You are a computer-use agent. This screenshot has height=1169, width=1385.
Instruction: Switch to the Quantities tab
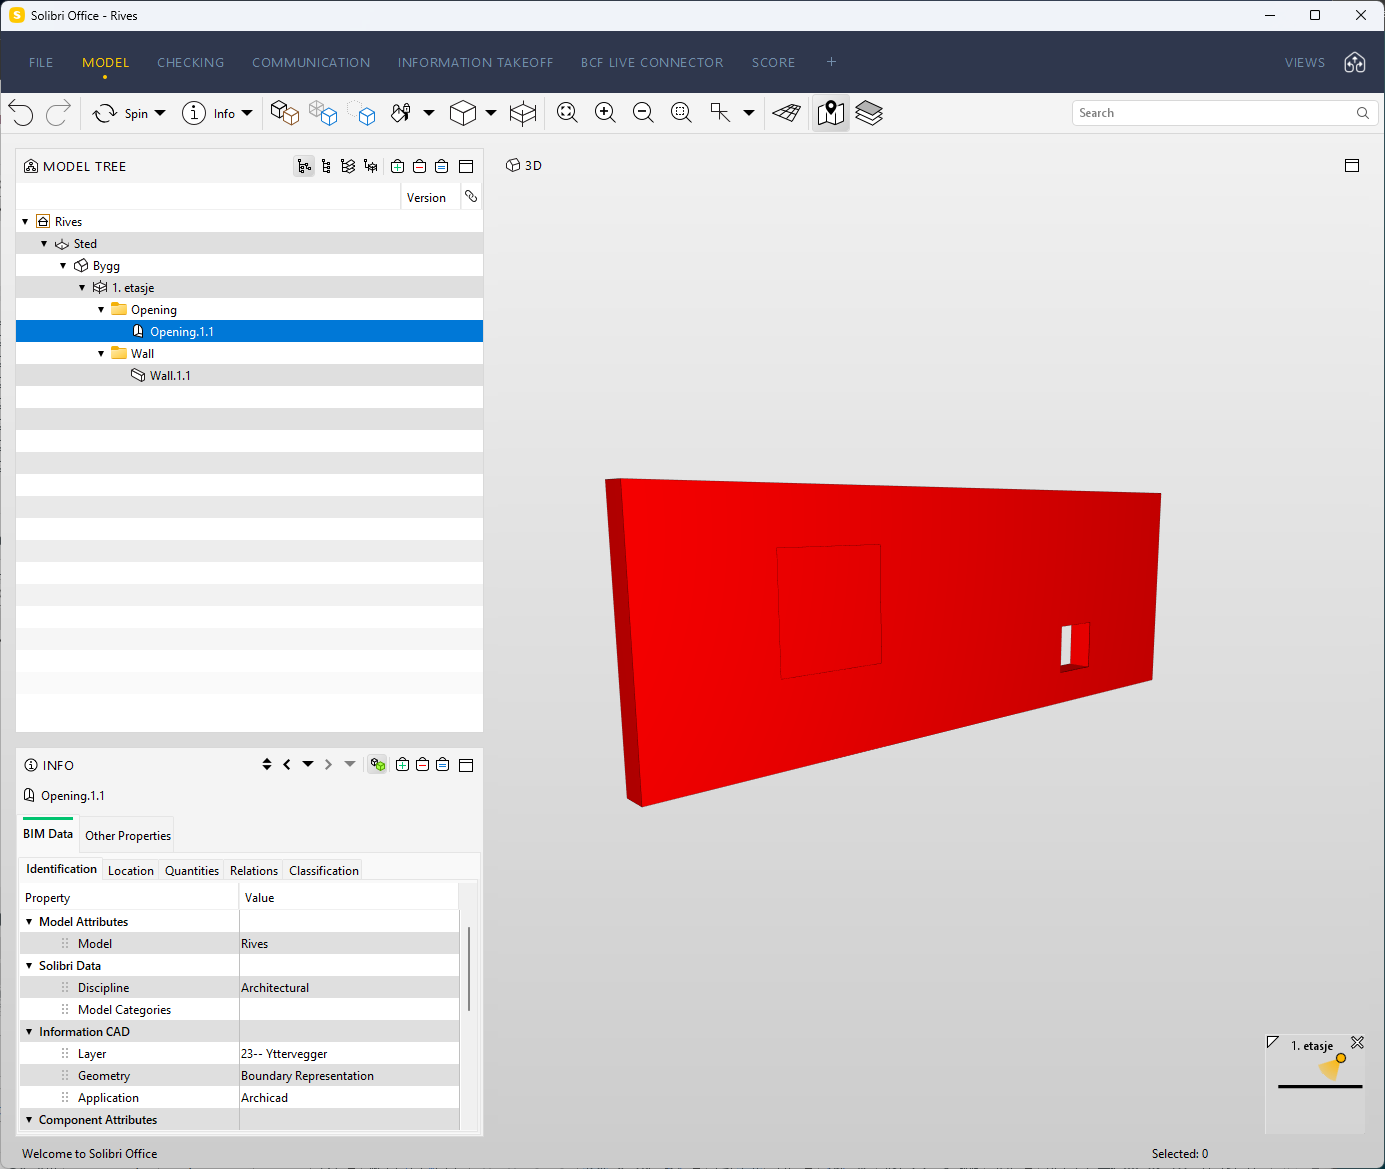coord(191,871)
